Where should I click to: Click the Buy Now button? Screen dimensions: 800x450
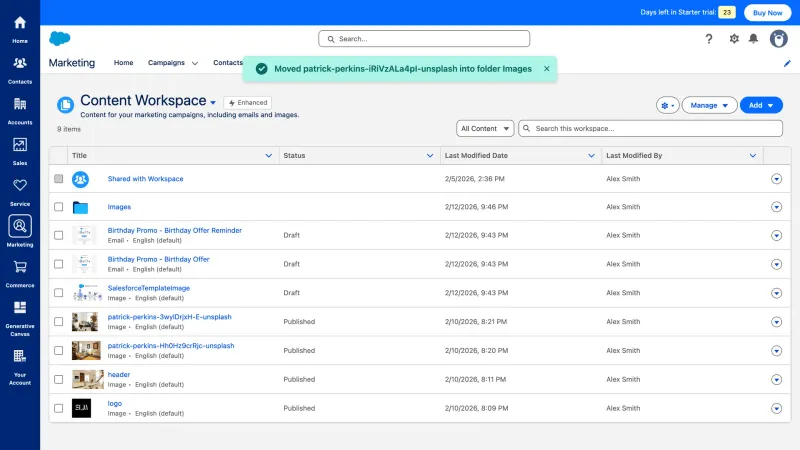767,13
